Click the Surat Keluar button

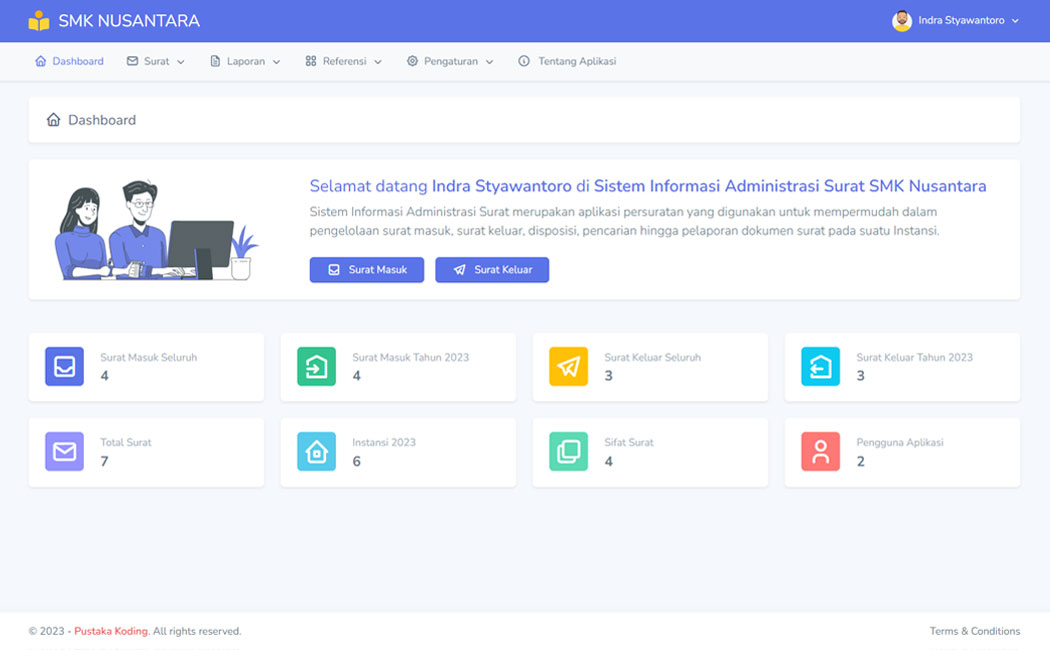[x=492, y=269]
